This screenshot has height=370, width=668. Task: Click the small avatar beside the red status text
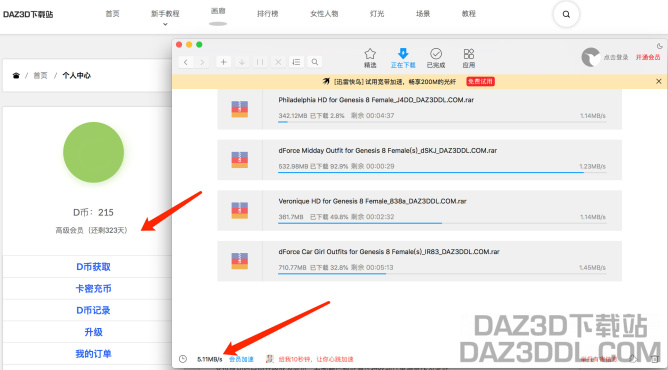pyautogui.click(x=269, y=359)
